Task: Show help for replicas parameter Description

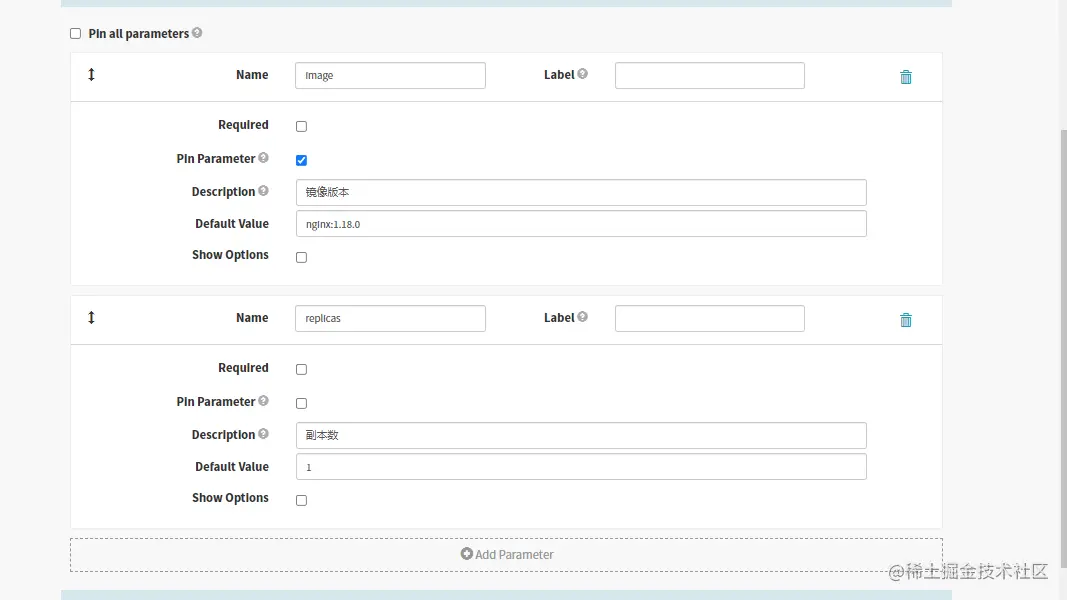Action: 263,433
